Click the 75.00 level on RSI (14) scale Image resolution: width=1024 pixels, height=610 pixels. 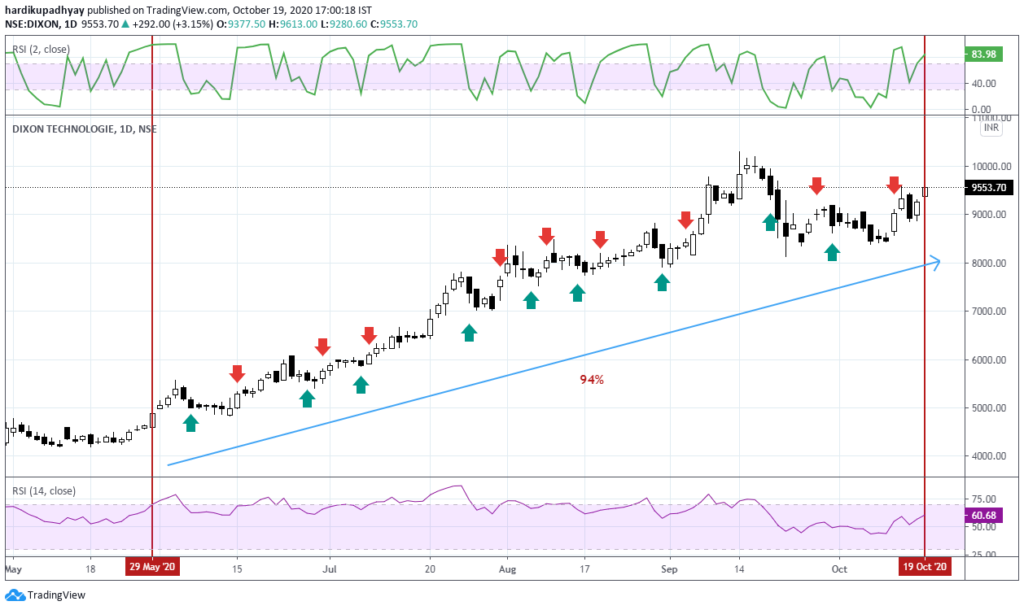click(984, 500)
